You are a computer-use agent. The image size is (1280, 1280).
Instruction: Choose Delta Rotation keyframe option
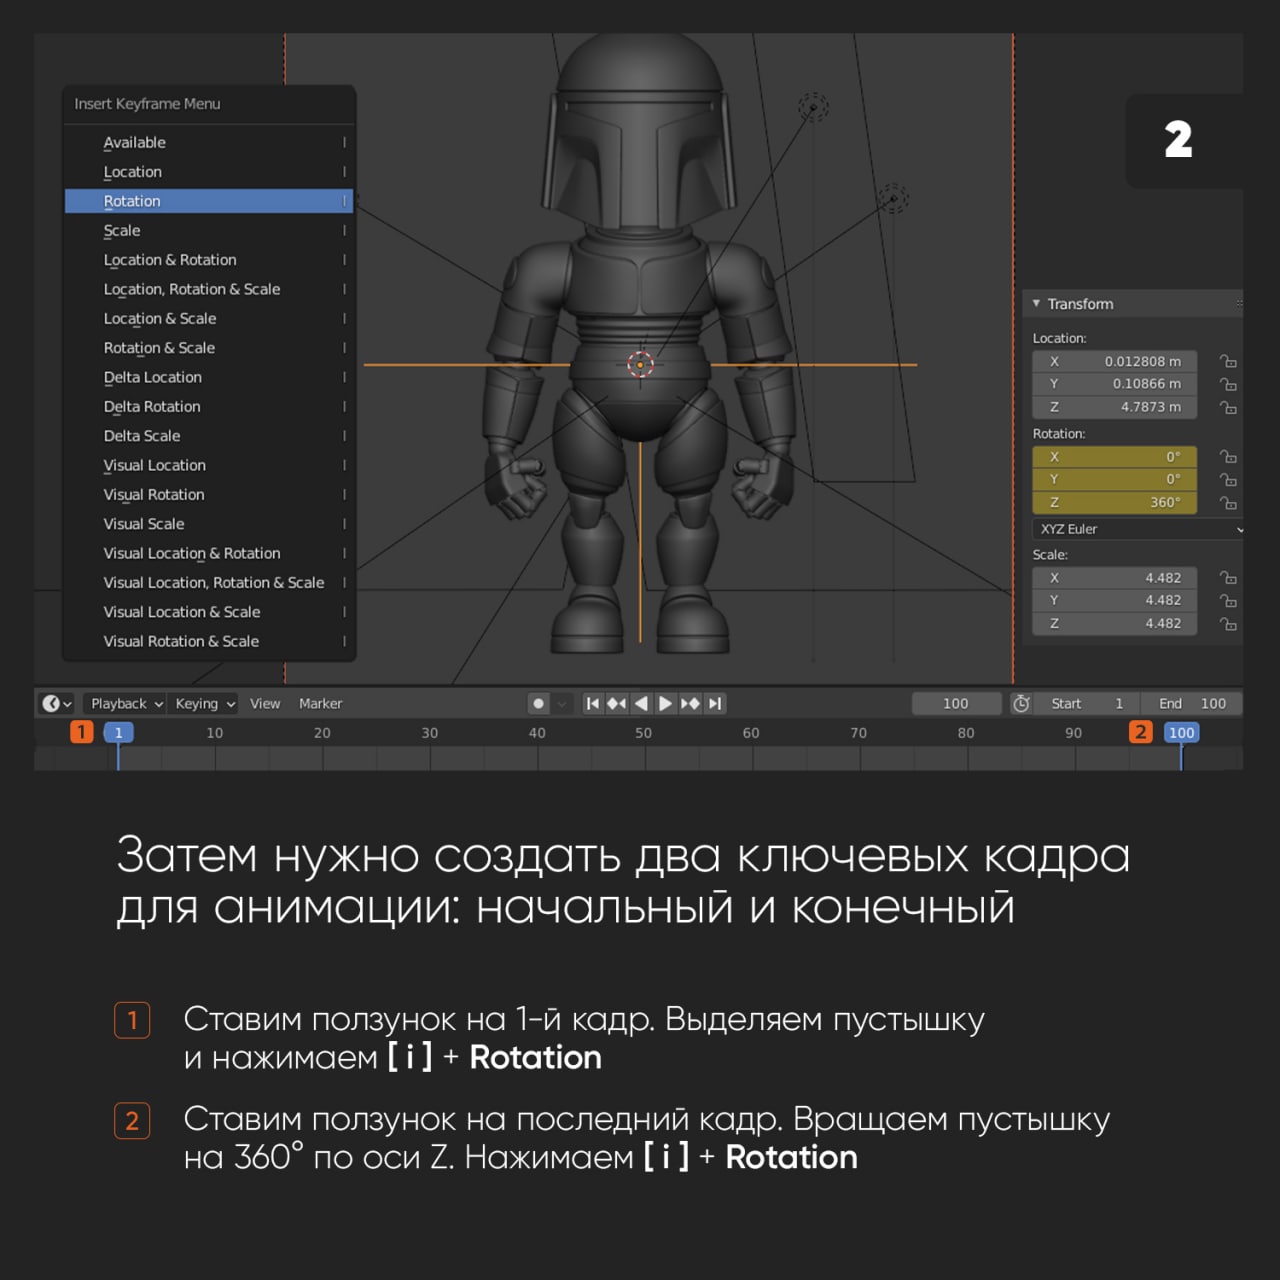click(x=209, y=406)
